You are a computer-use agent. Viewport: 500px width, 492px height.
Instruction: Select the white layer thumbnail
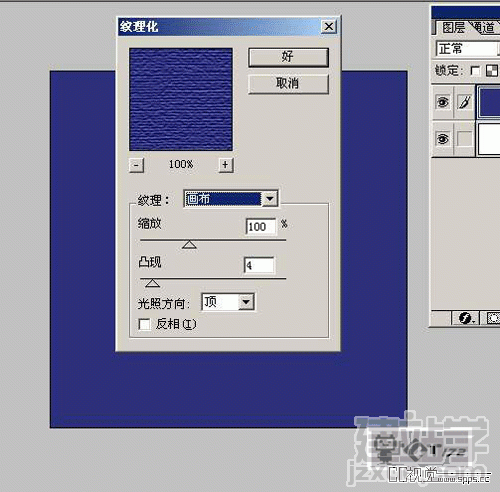[x=490, y=139]
